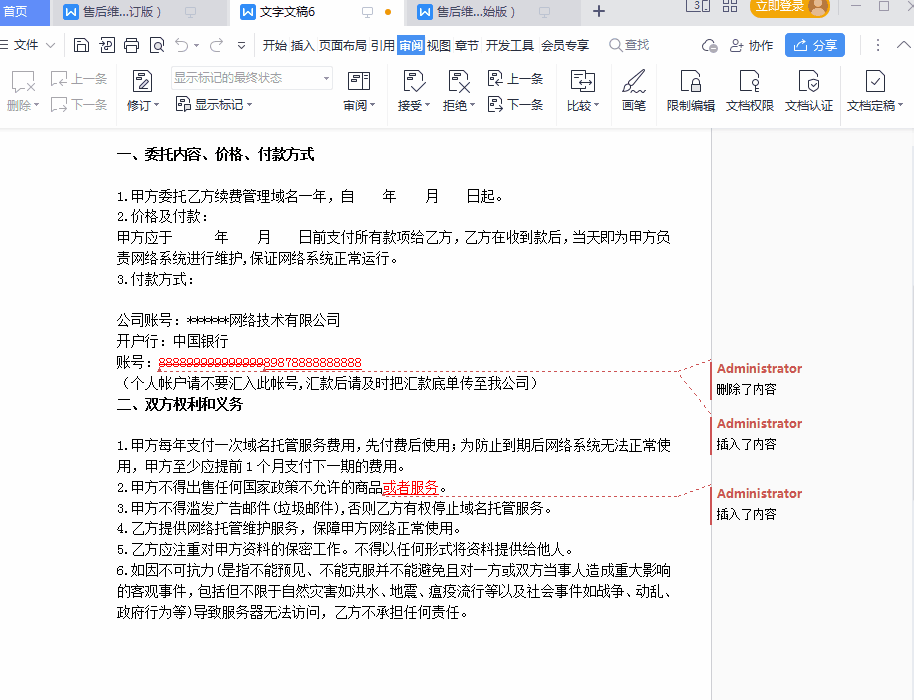
Task: Click the window layout grid icon
Action: [x=730, y=6]
